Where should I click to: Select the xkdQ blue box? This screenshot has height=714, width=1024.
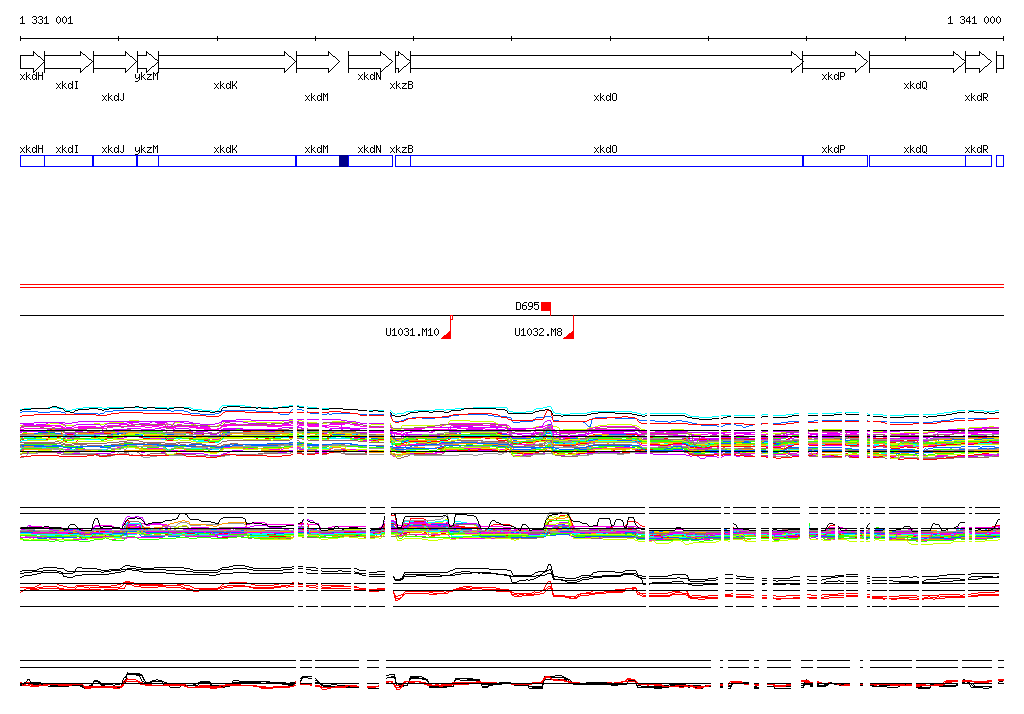coord(918,161)
